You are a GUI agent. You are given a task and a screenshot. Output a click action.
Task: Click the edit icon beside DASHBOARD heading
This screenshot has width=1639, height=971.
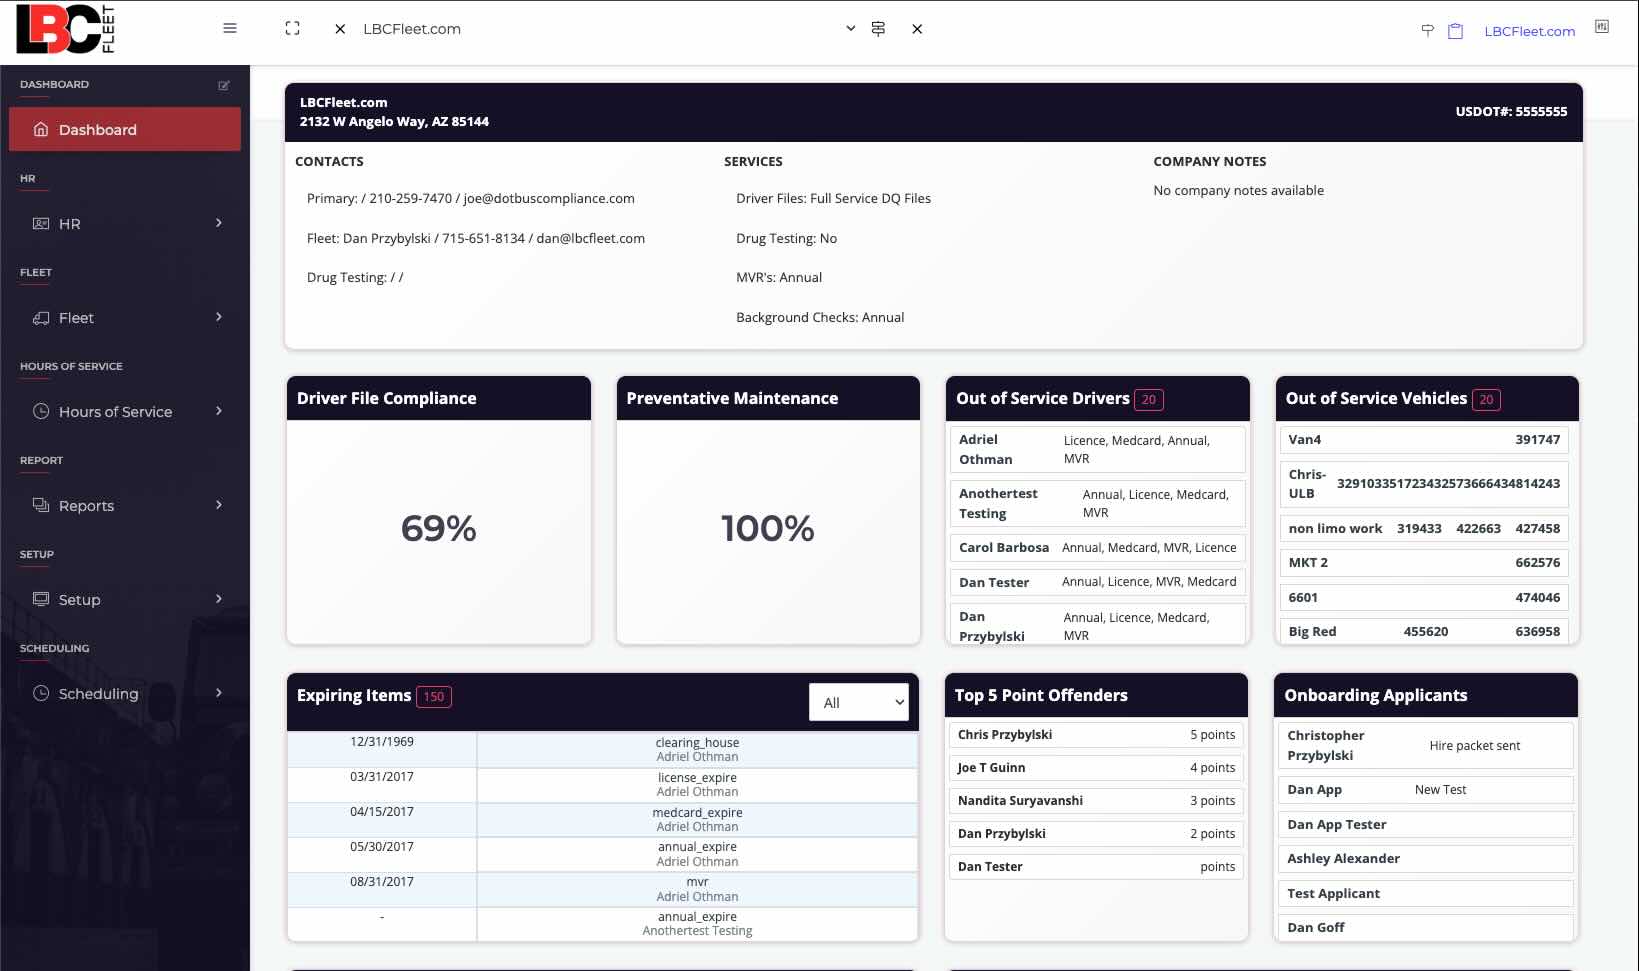click(224, 85)
